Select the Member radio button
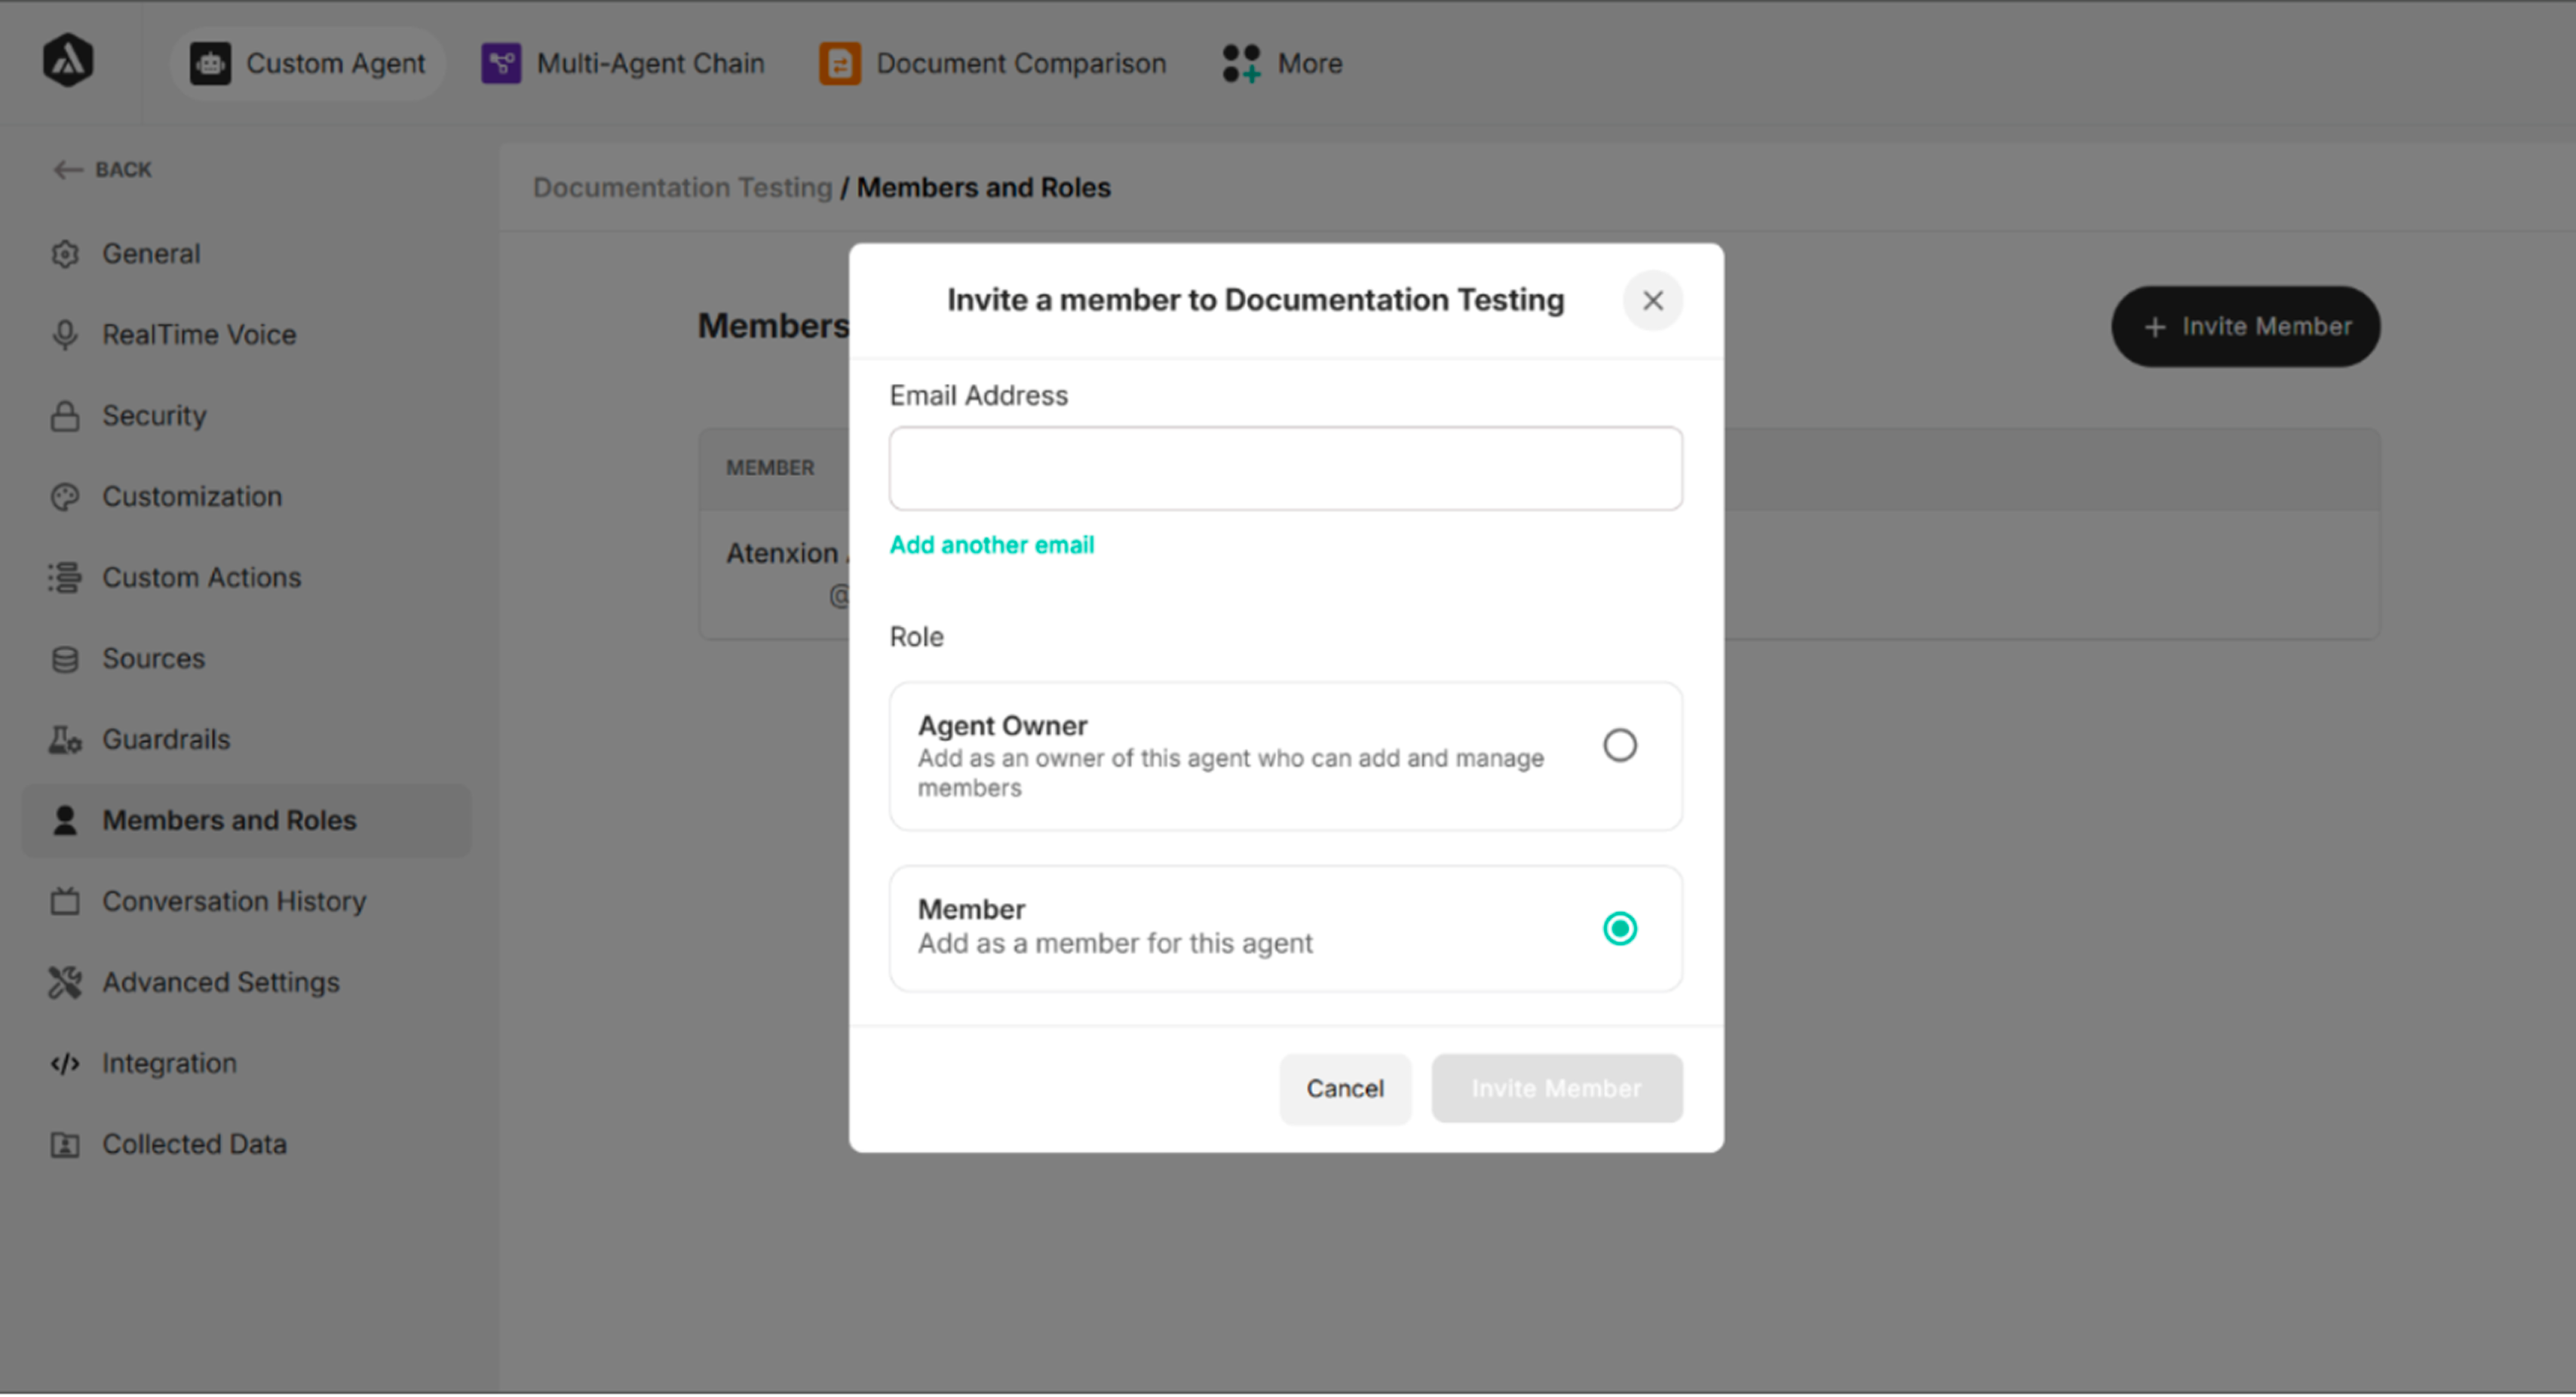2576x1397 pixels. 1620,930
